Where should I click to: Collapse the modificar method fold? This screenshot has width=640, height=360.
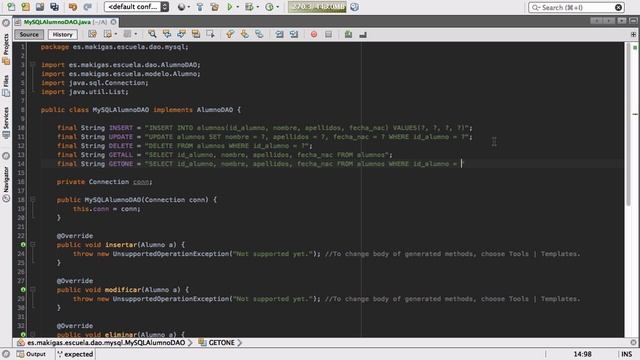pos(33,289)
